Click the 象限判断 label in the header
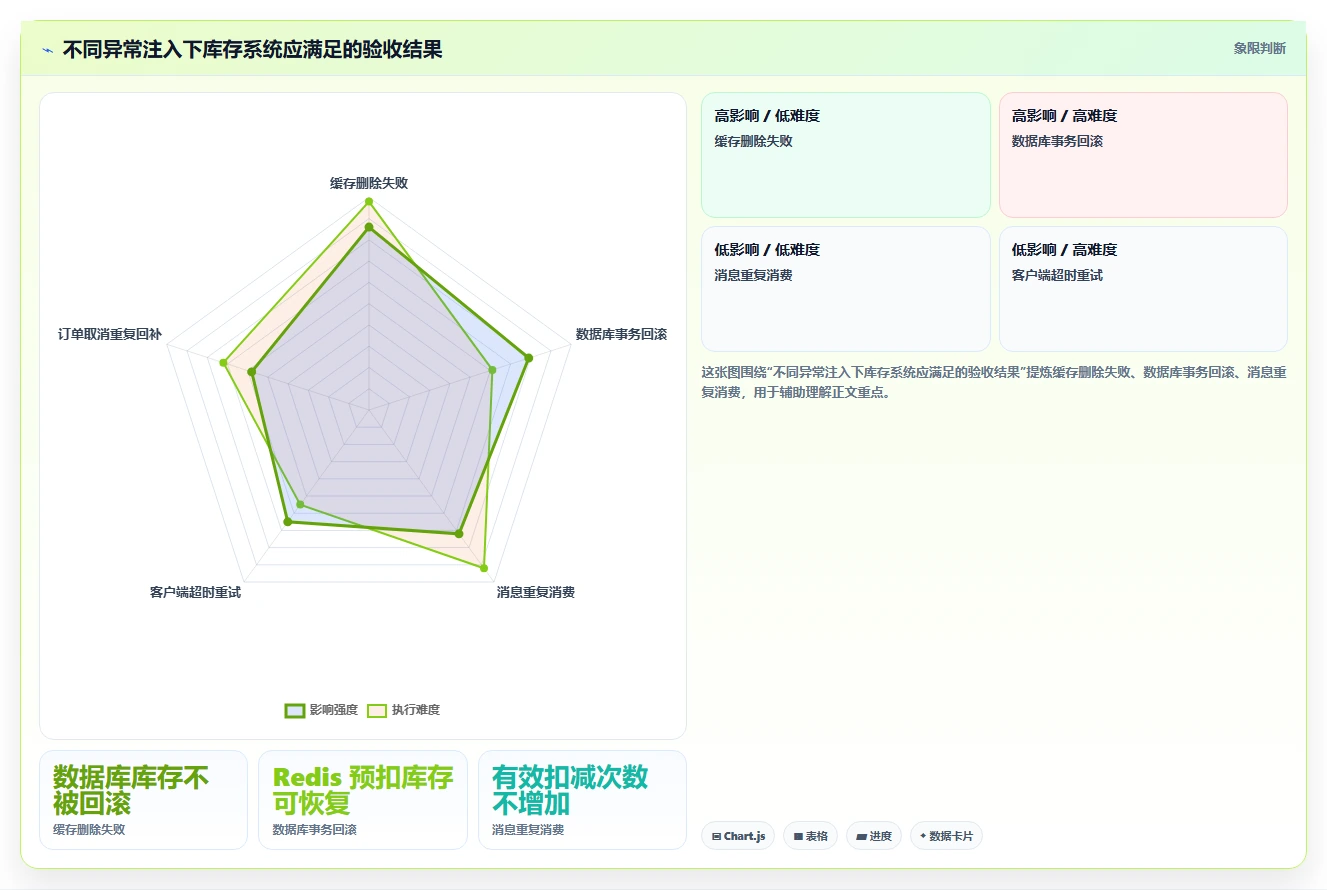The width and height of the screenshot is (1327, 890). 1260,48
